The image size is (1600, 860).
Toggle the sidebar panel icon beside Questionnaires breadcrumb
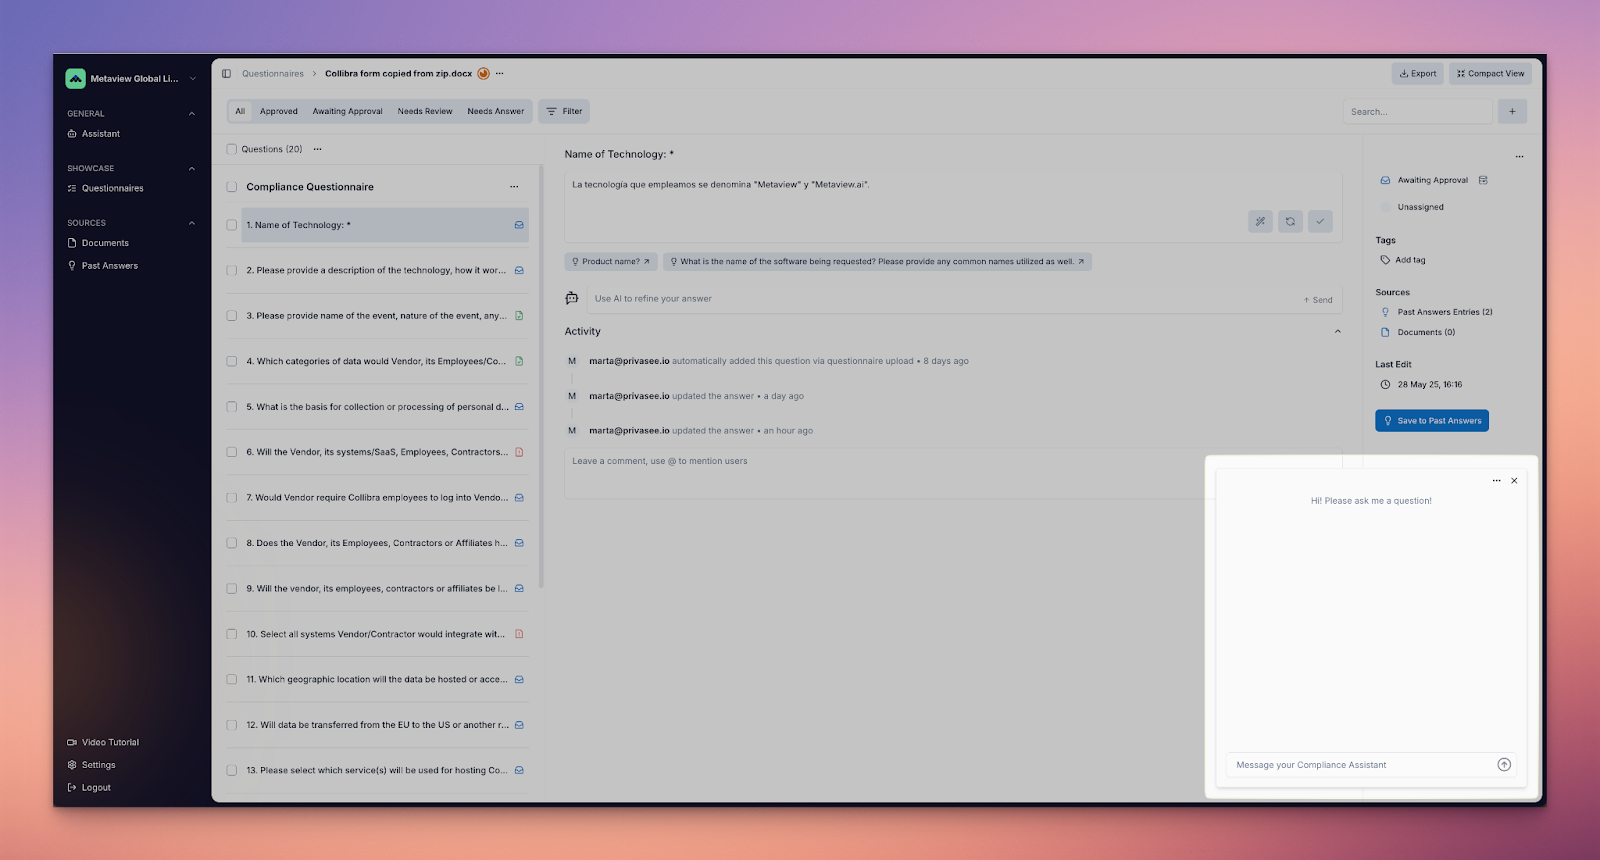pos(227,74)
